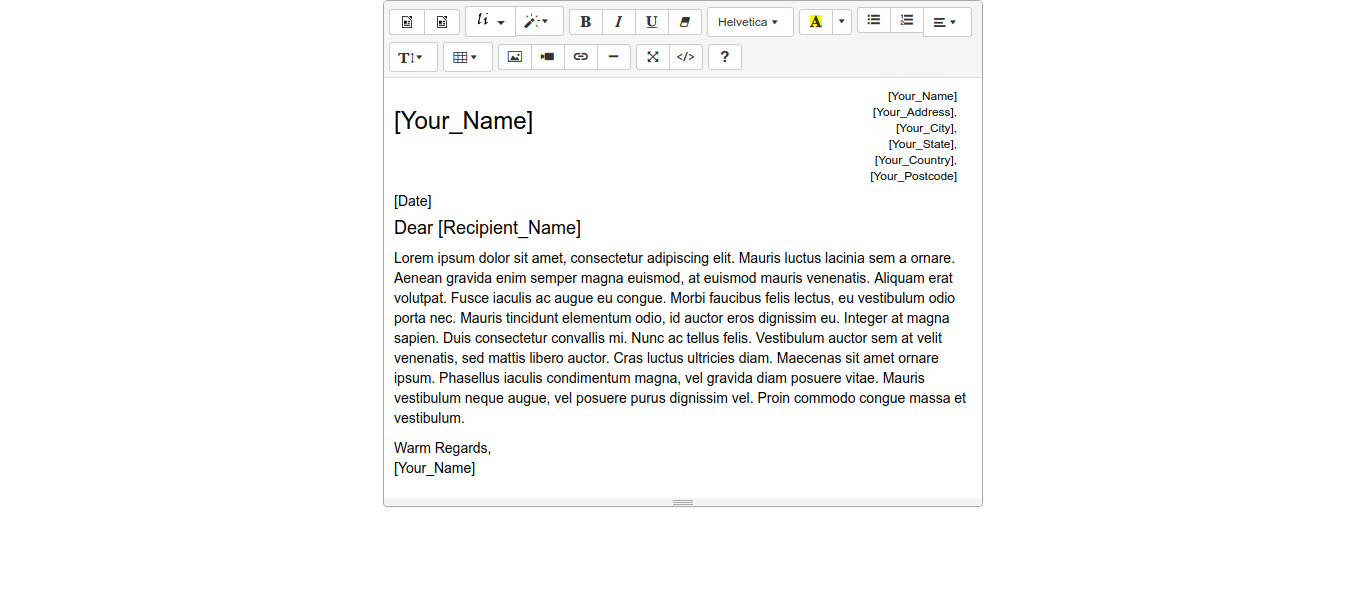This screenshot has height=601, width=1366.
Task: Click the insert picture icon
Action: (515, 57)
